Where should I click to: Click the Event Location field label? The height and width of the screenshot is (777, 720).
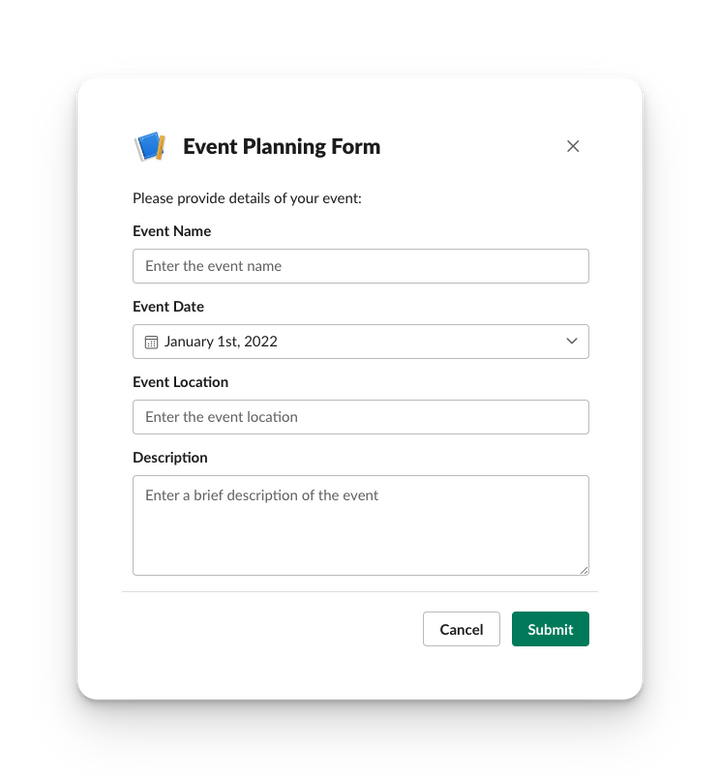180,382
